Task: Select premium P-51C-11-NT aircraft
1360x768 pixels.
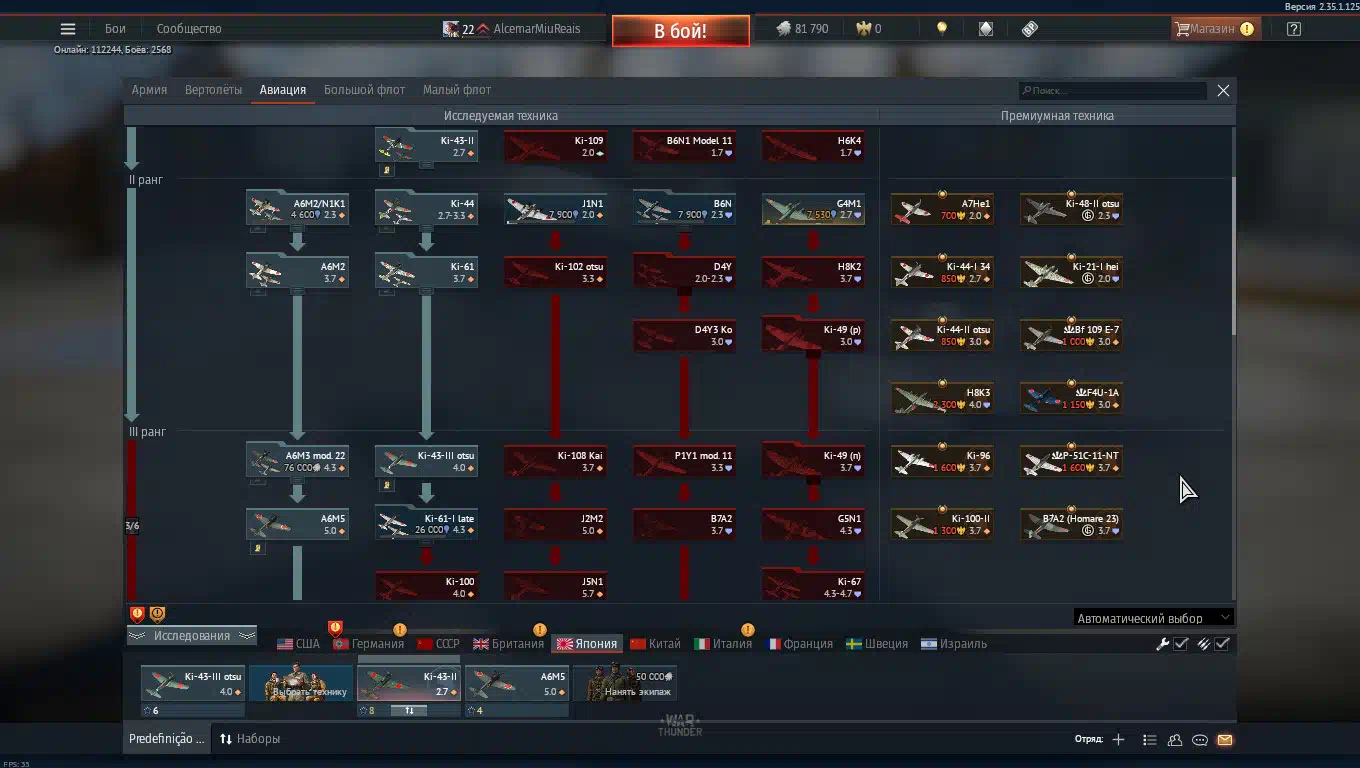Action: point(1071,461)
